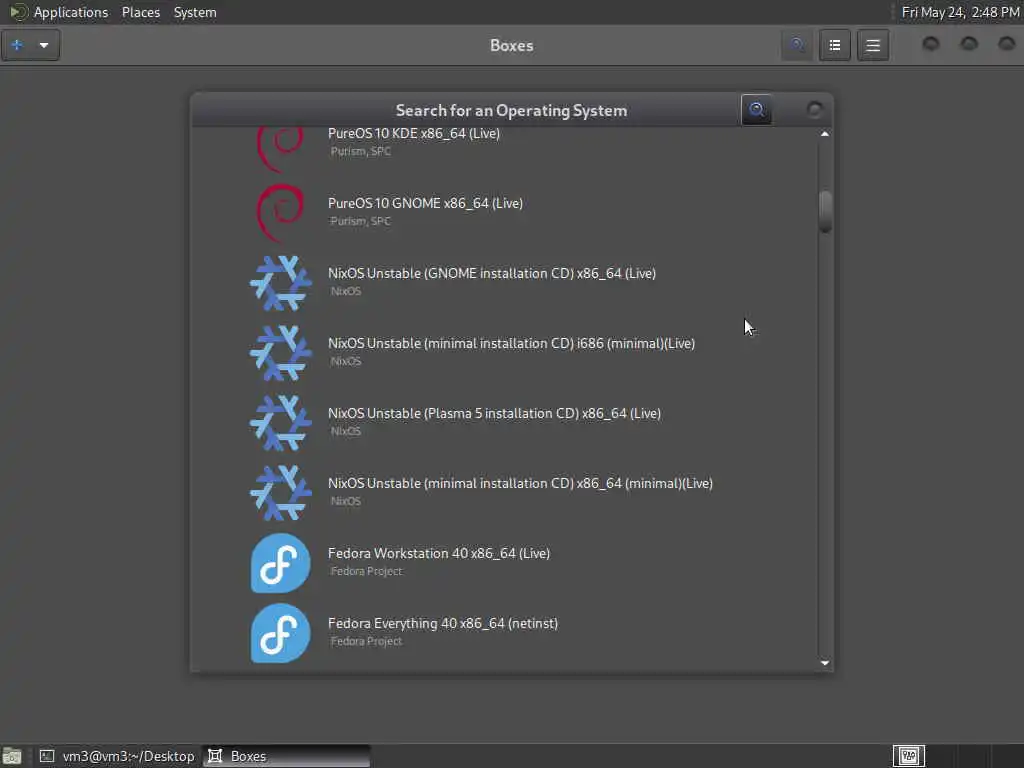Click the Fedora Everything 40 logo

click(280, 632)
